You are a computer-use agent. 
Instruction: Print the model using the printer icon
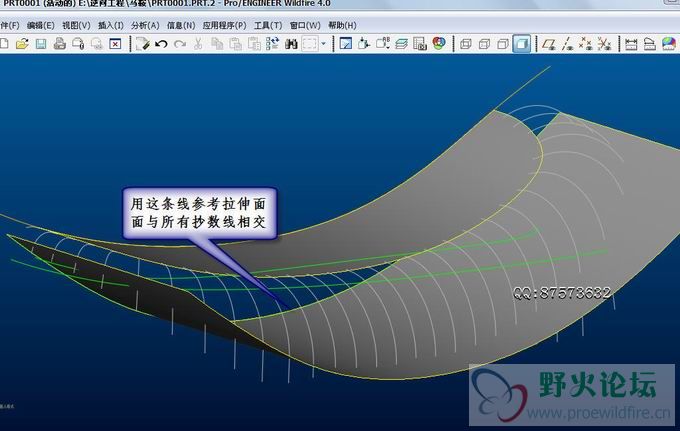coord(59,43)
